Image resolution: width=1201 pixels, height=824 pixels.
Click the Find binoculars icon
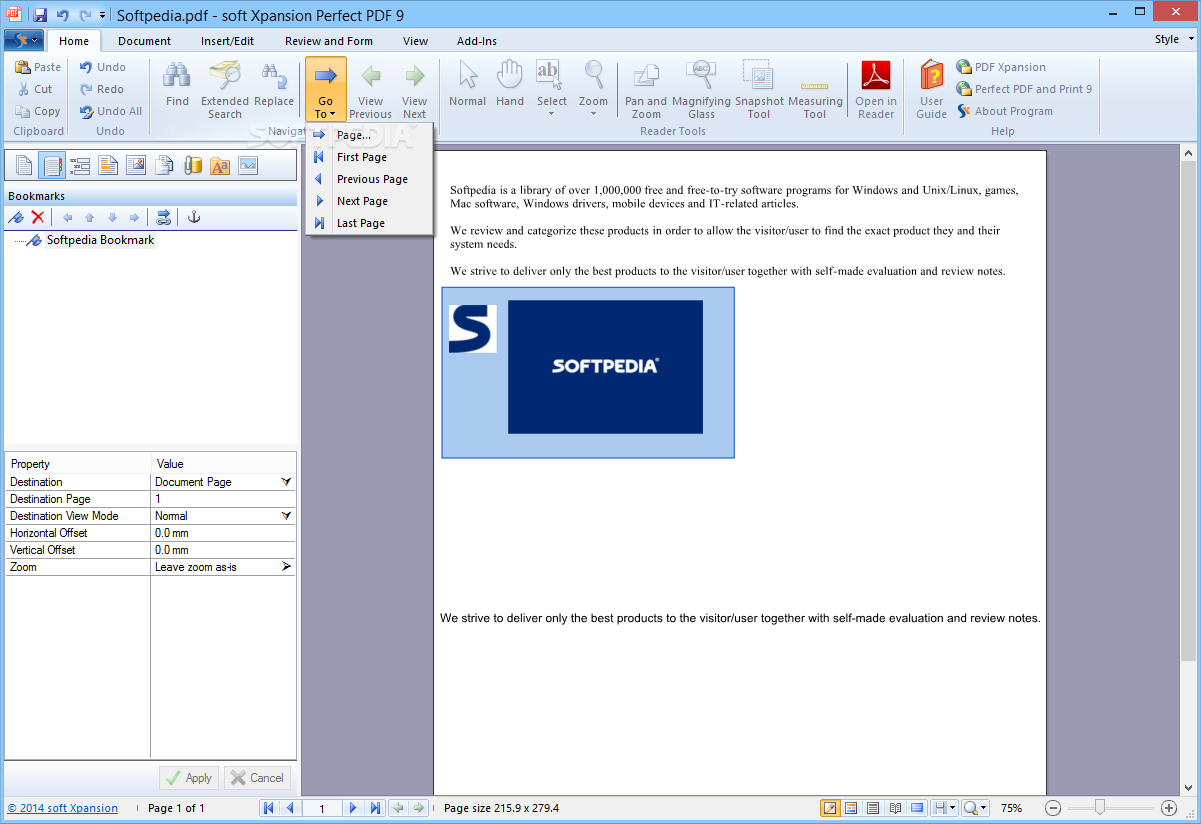tap(177, 85)
